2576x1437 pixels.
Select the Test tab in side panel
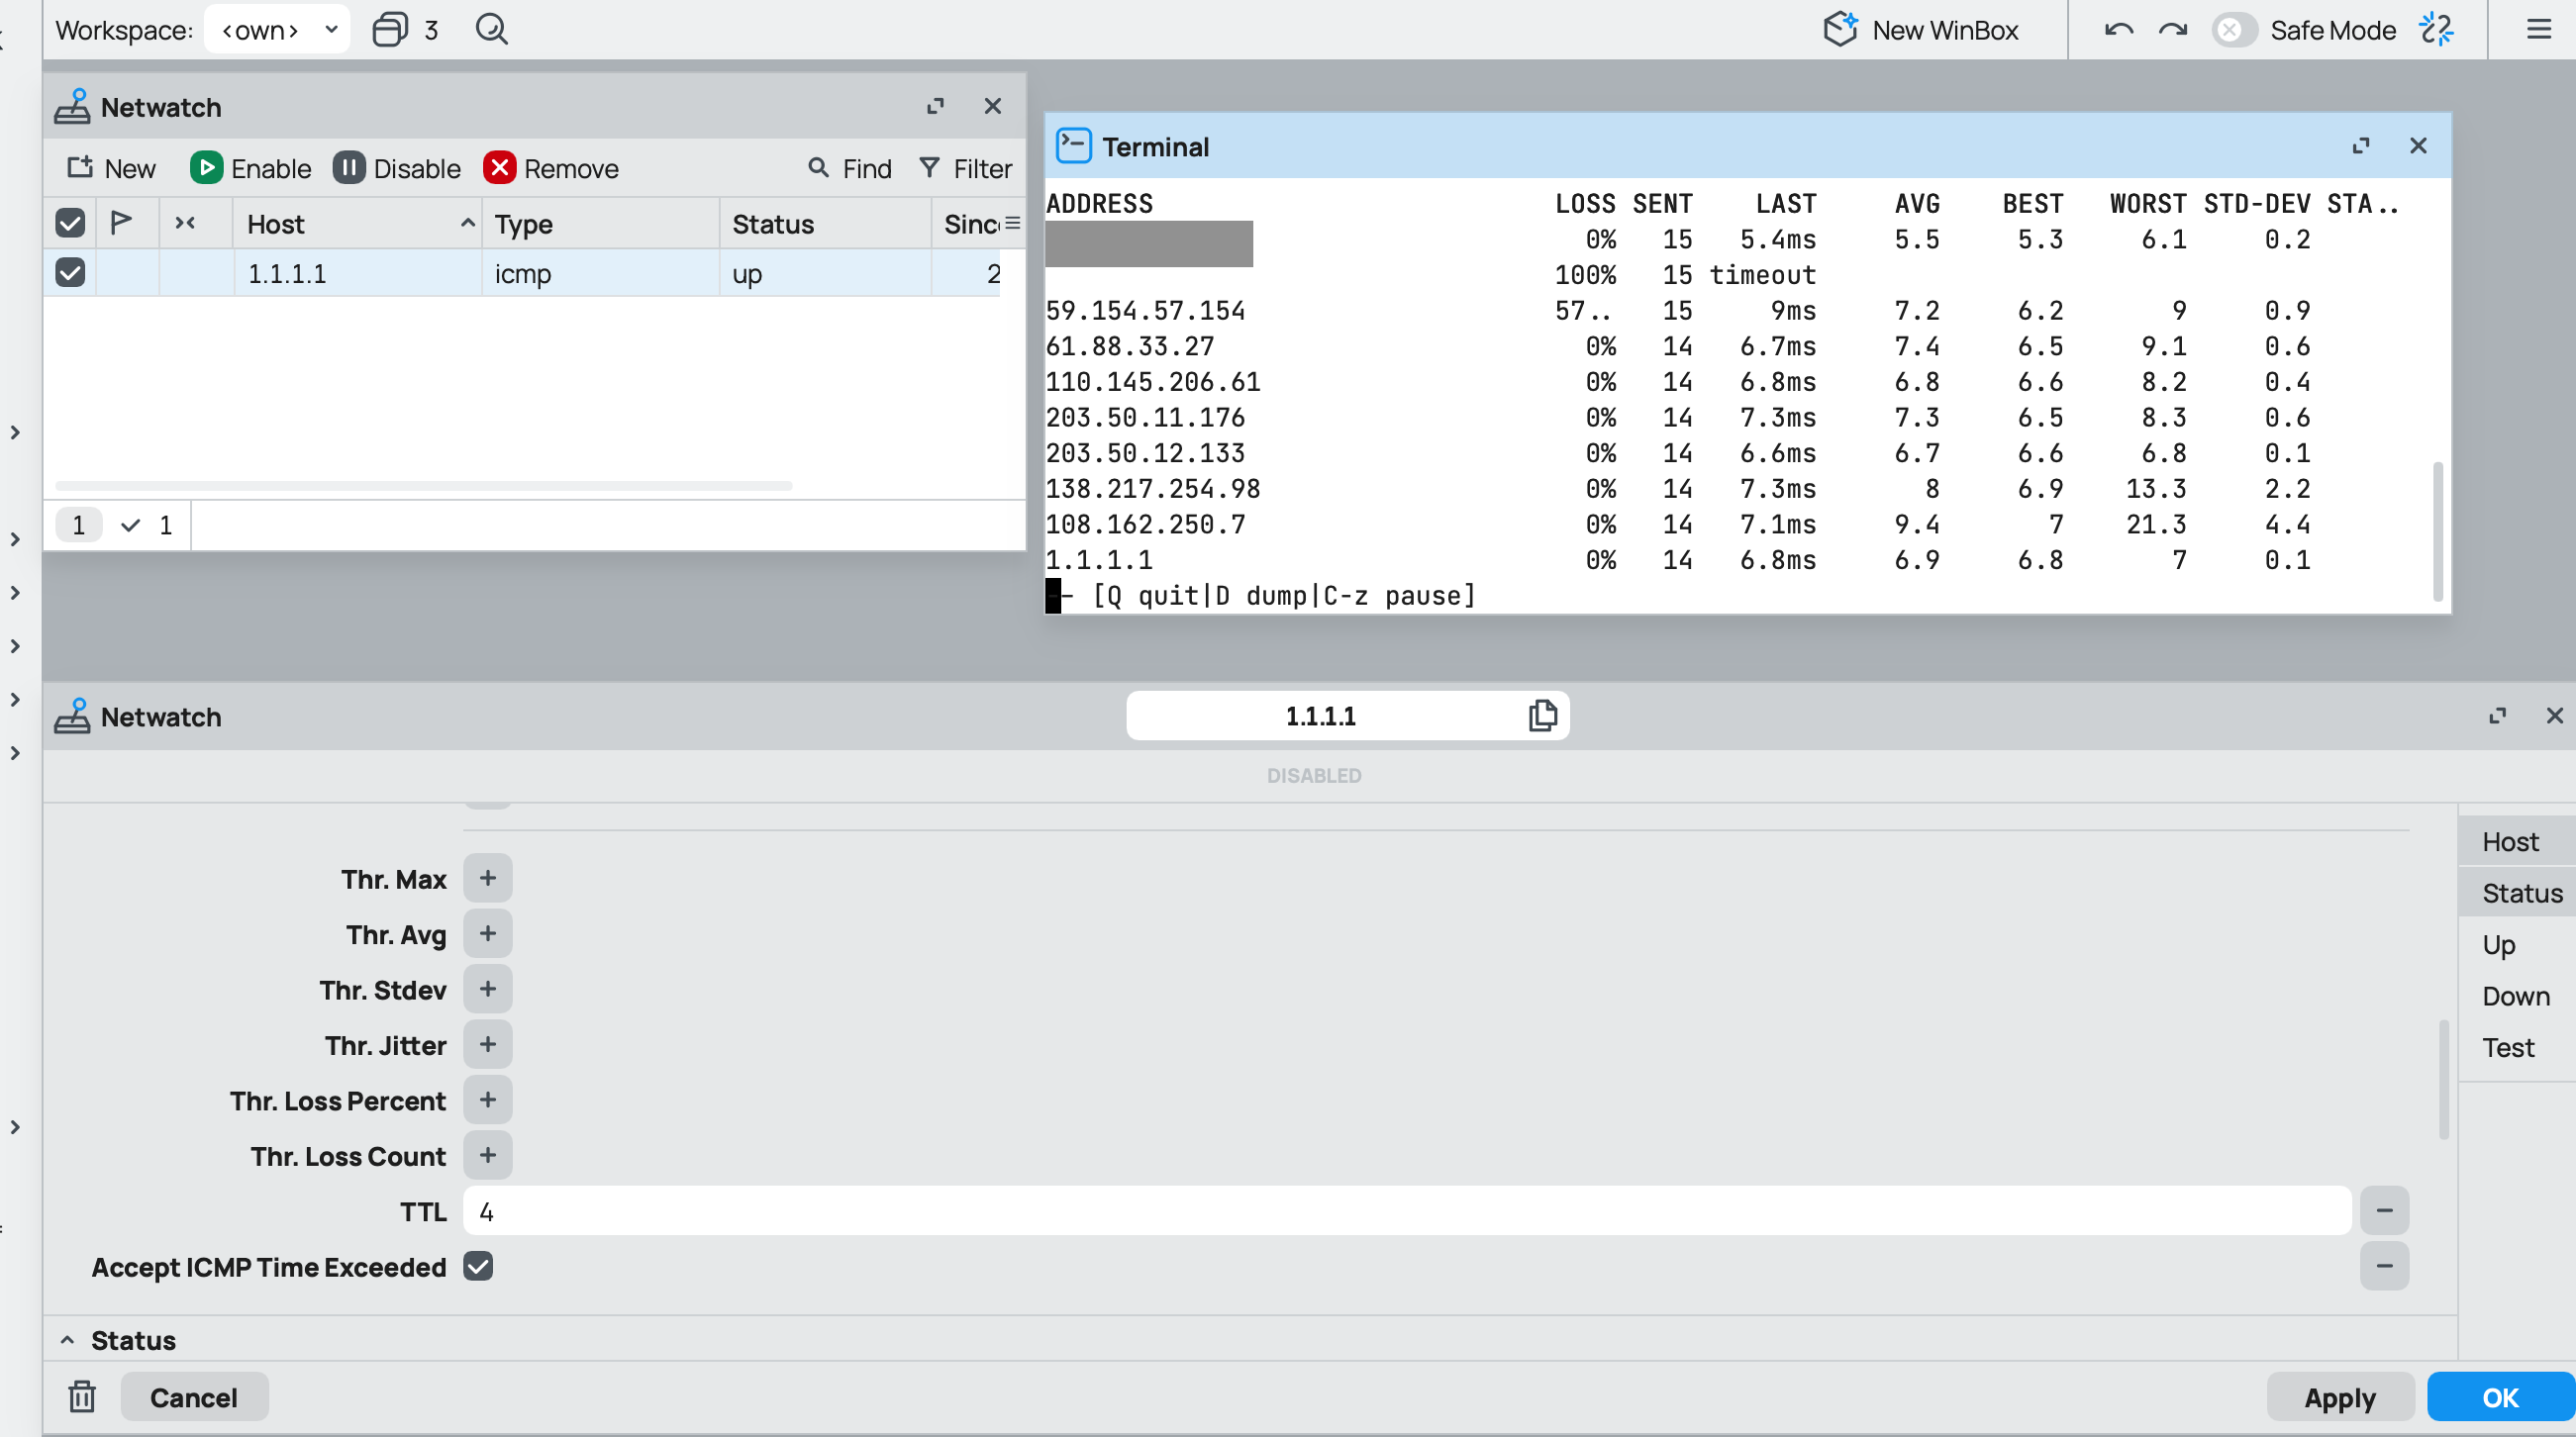point(2508,1047)
